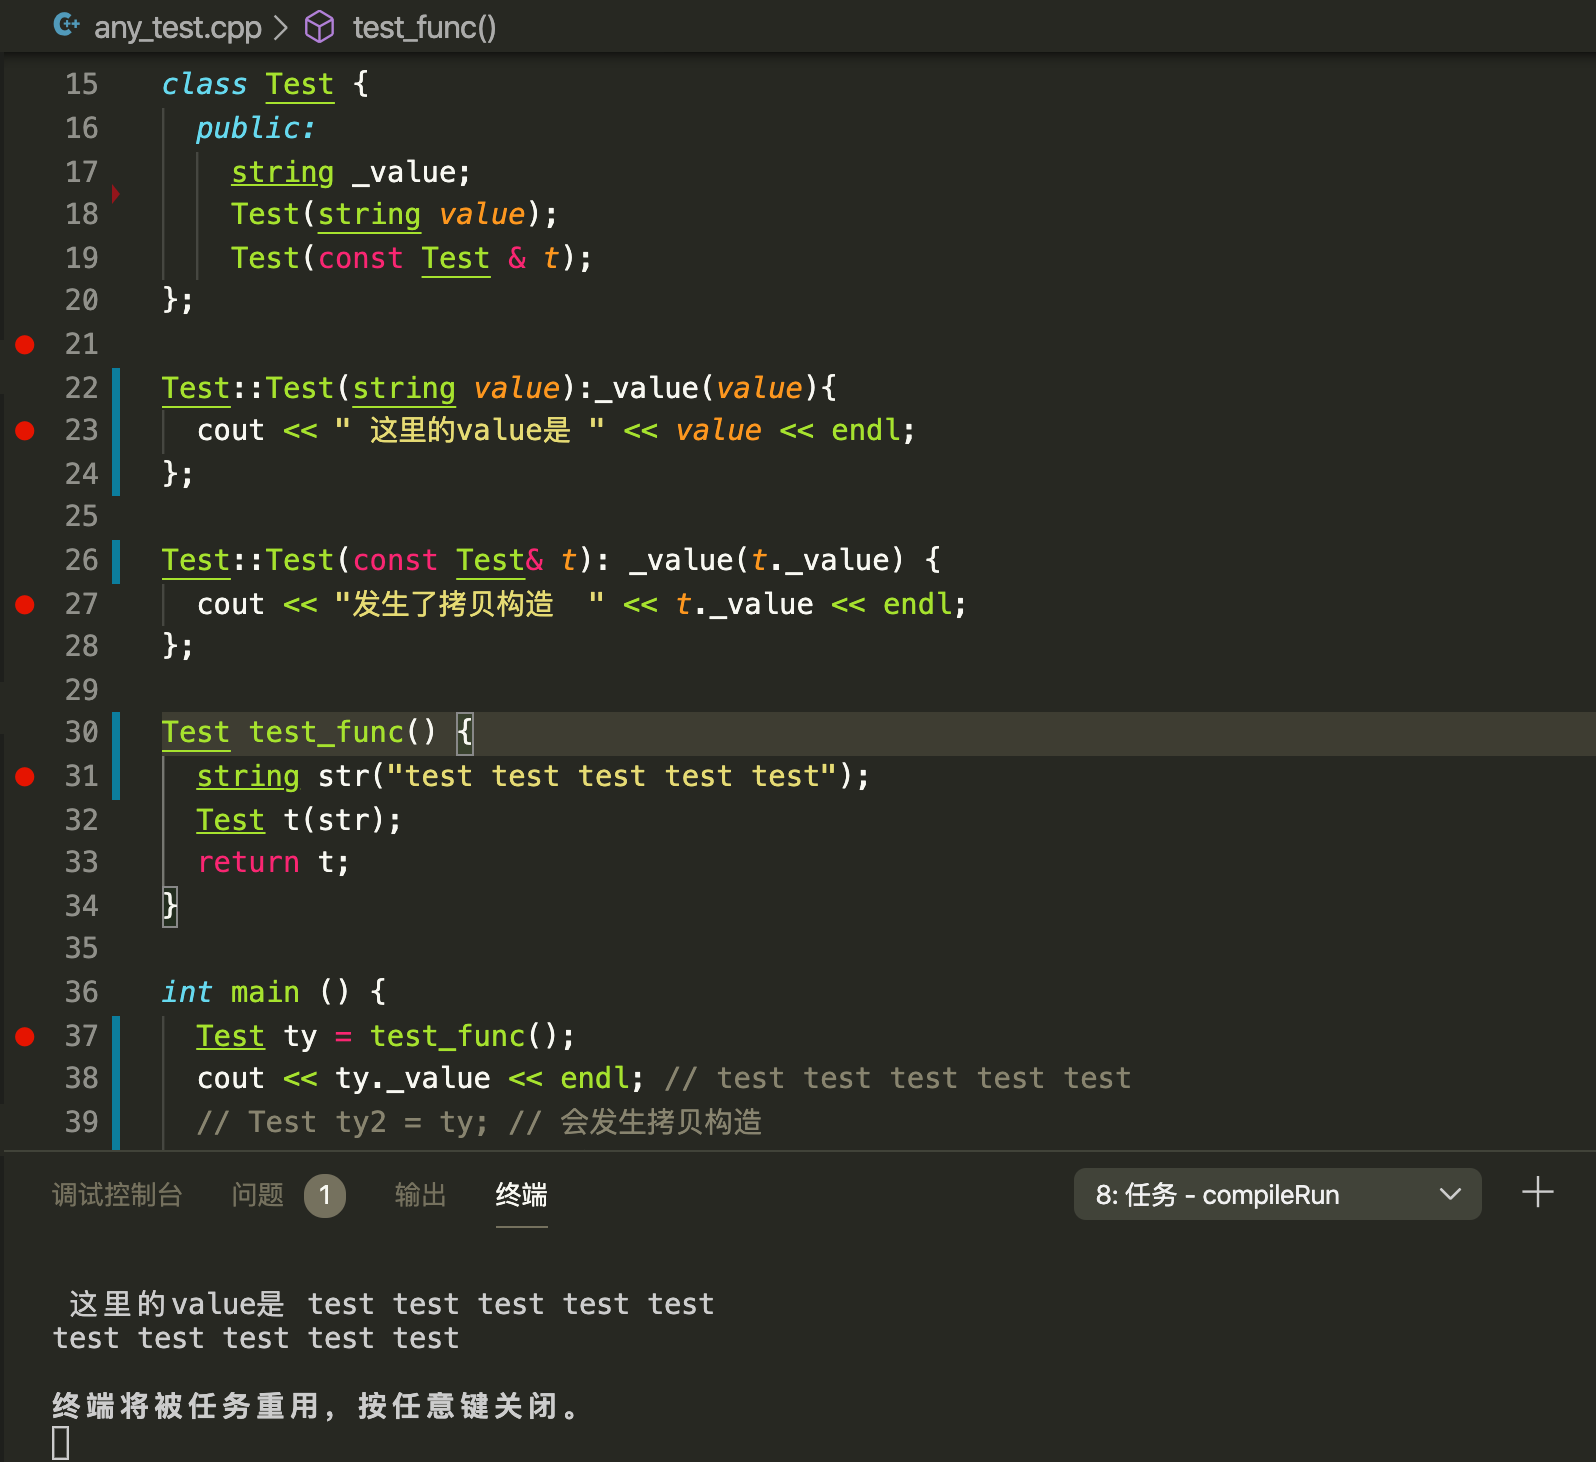Open the terminal selector dropdown compileRun

click(1277, 1194)
